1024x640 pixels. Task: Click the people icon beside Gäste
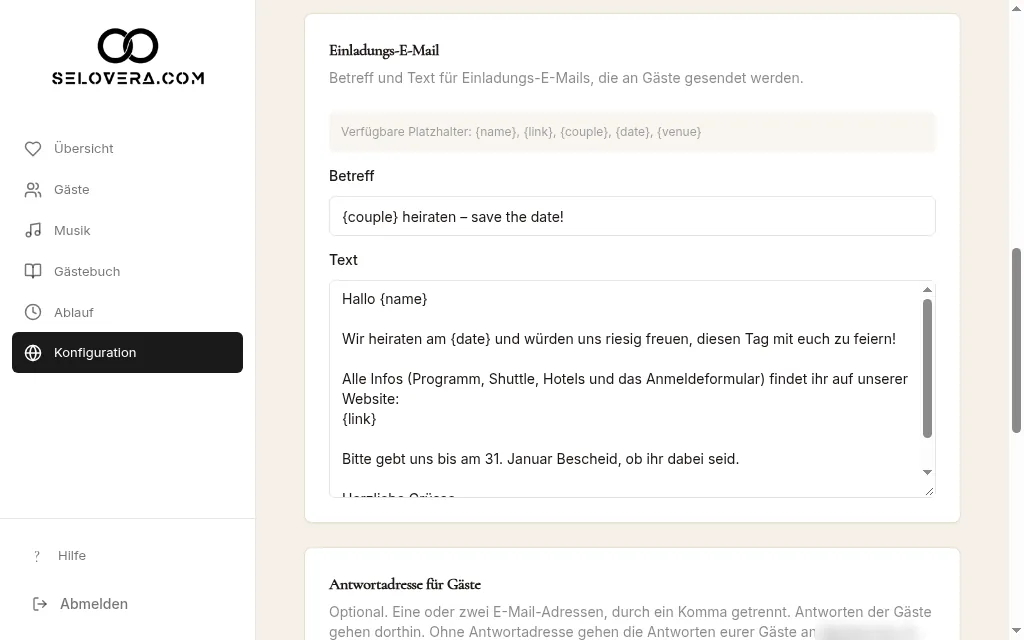(33, 190)
